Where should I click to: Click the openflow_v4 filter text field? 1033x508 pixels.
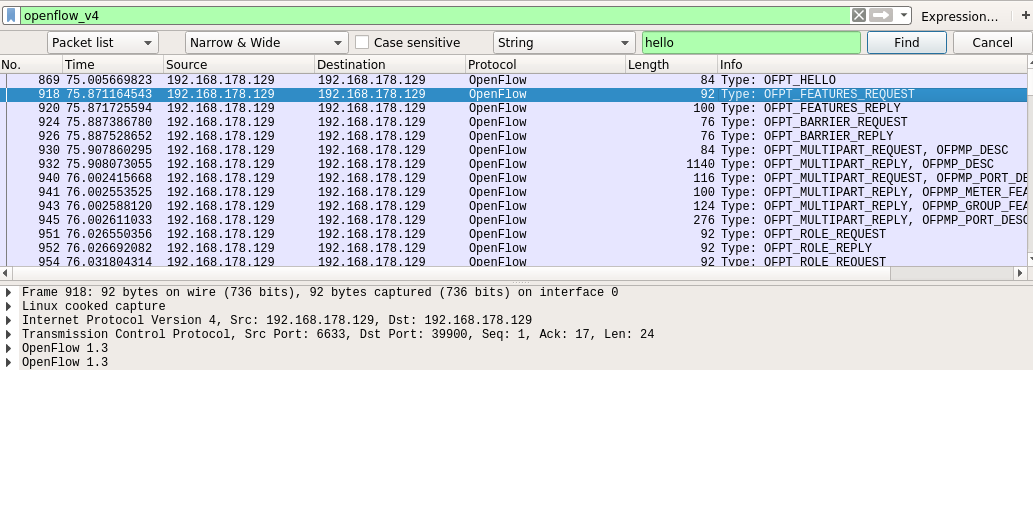pos(435,16)
